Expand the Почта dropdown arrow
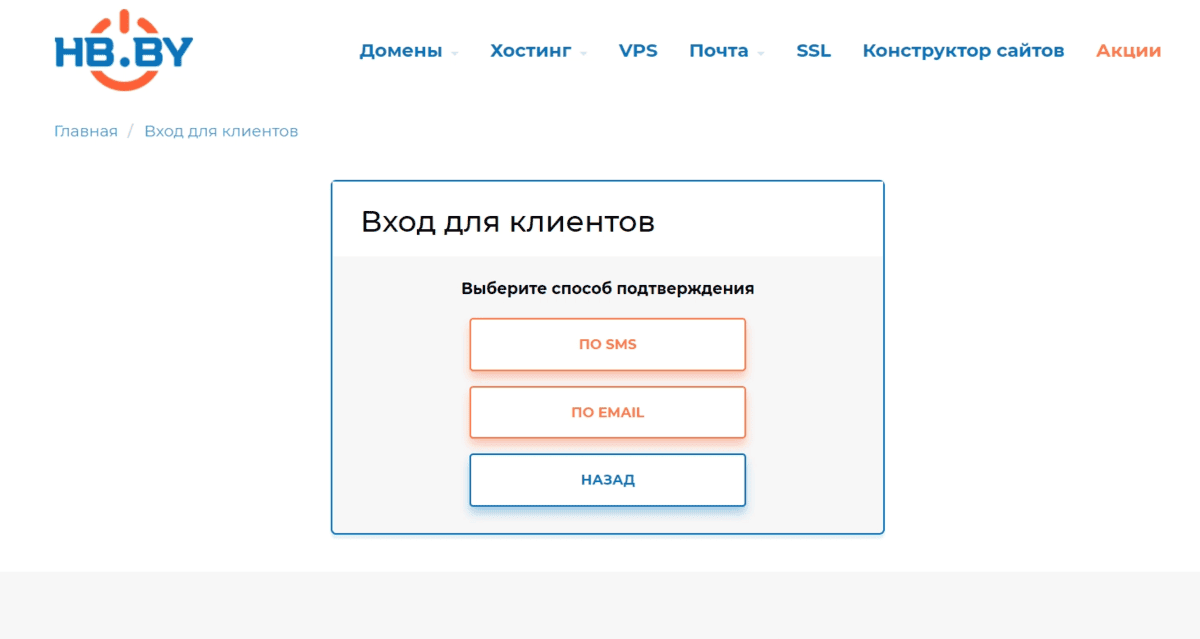The width and height of the screenshot is (1200, 639). [761, 53]
